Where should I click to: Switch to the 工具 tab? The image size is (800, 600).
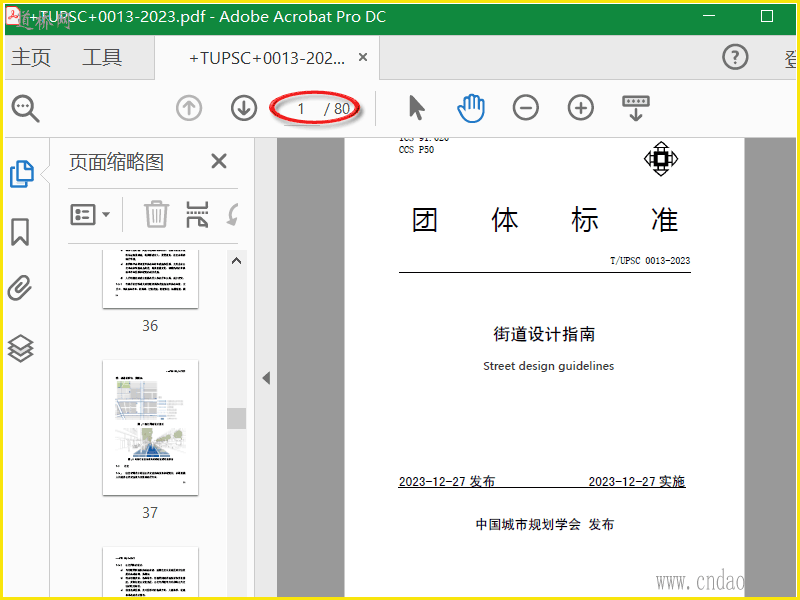click(x=102, y=57)
